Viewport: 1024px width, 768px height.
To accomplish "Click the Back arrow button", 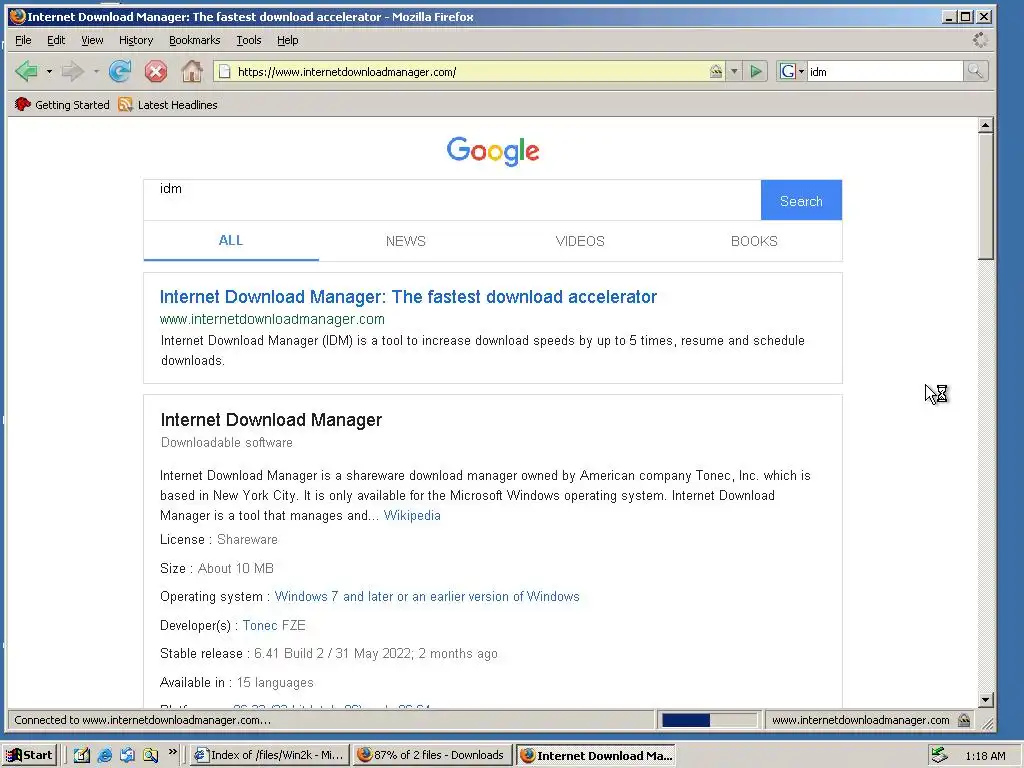I will [x=27, y=71].
